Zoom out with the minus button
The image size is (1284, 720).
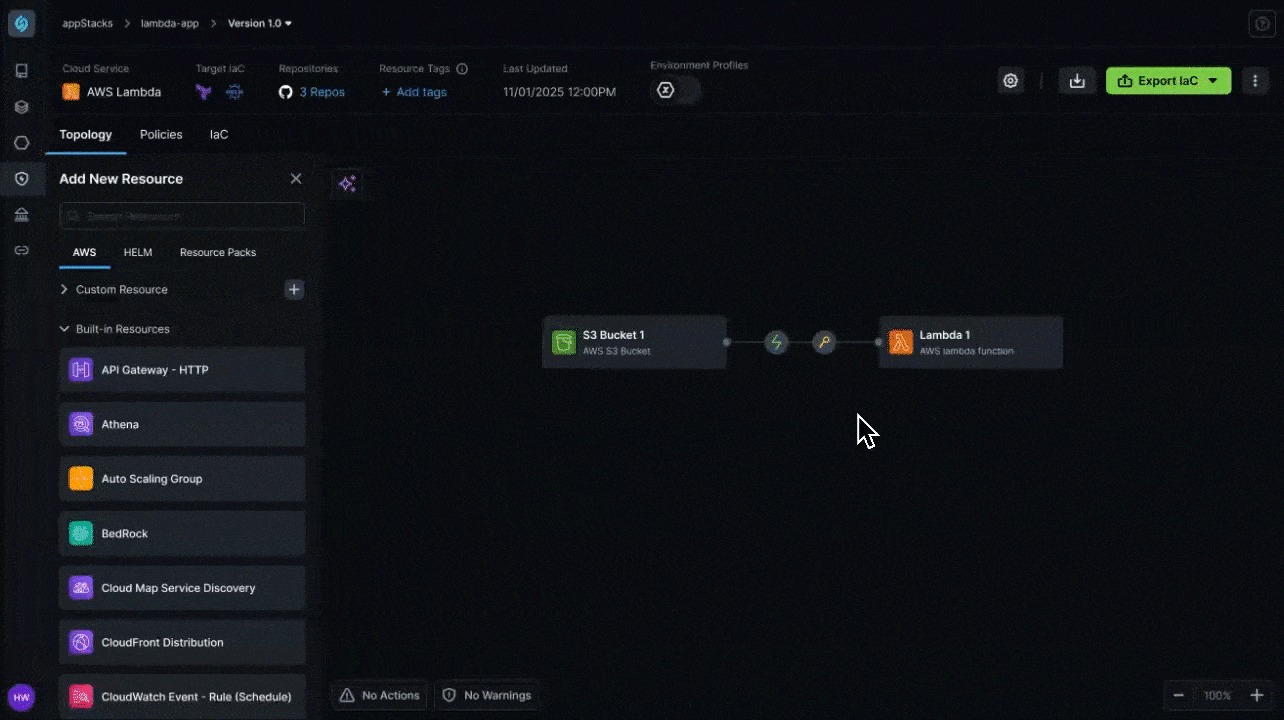point(1179,696)
